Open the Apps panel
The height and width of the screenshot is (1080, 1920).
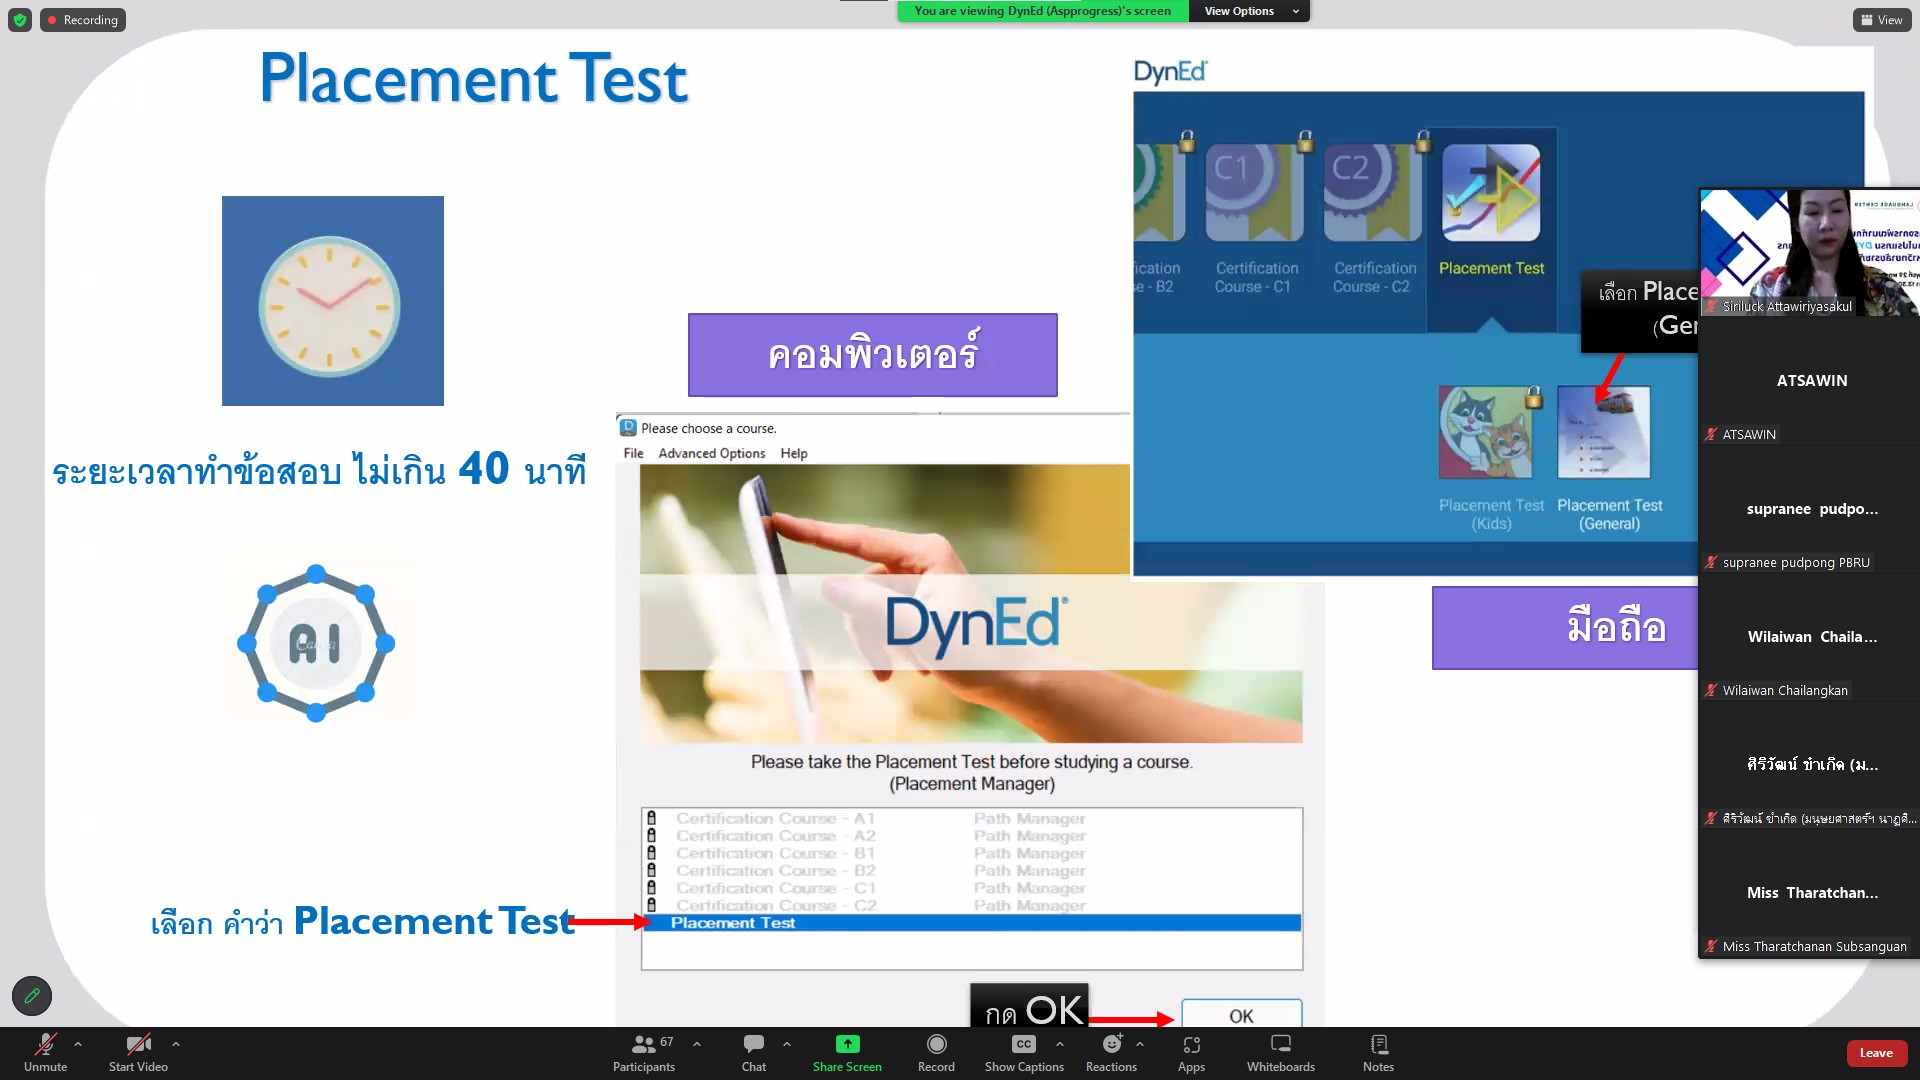click(1191, 1052)
